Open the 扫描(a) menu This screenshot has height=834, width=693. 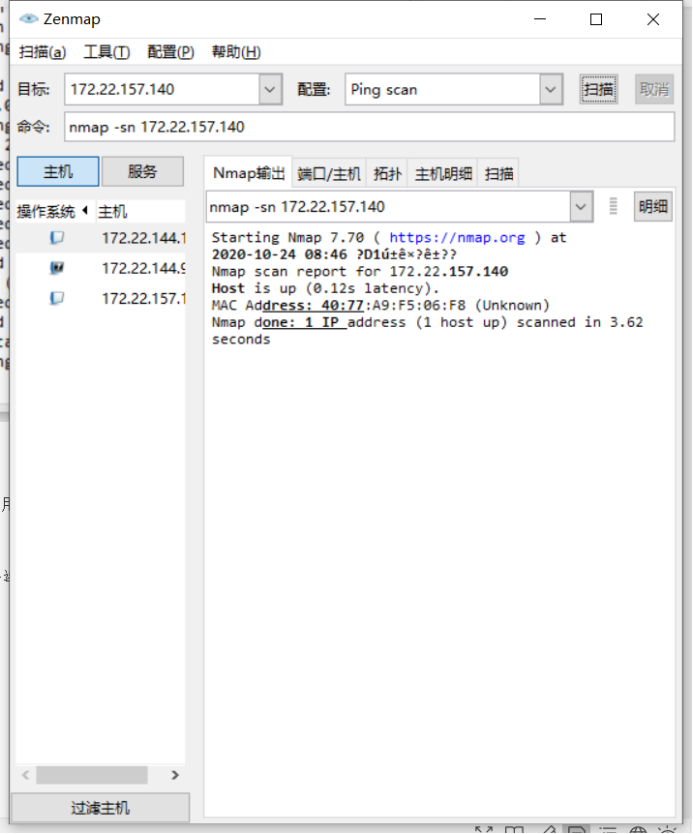43,52
